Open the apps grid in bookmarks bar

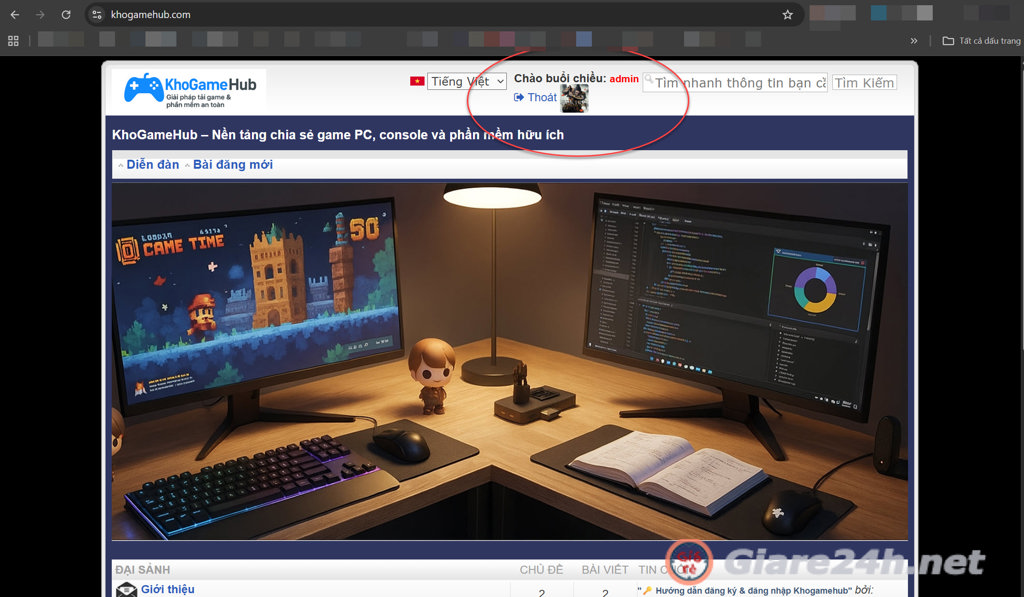(x=14, y=41)
